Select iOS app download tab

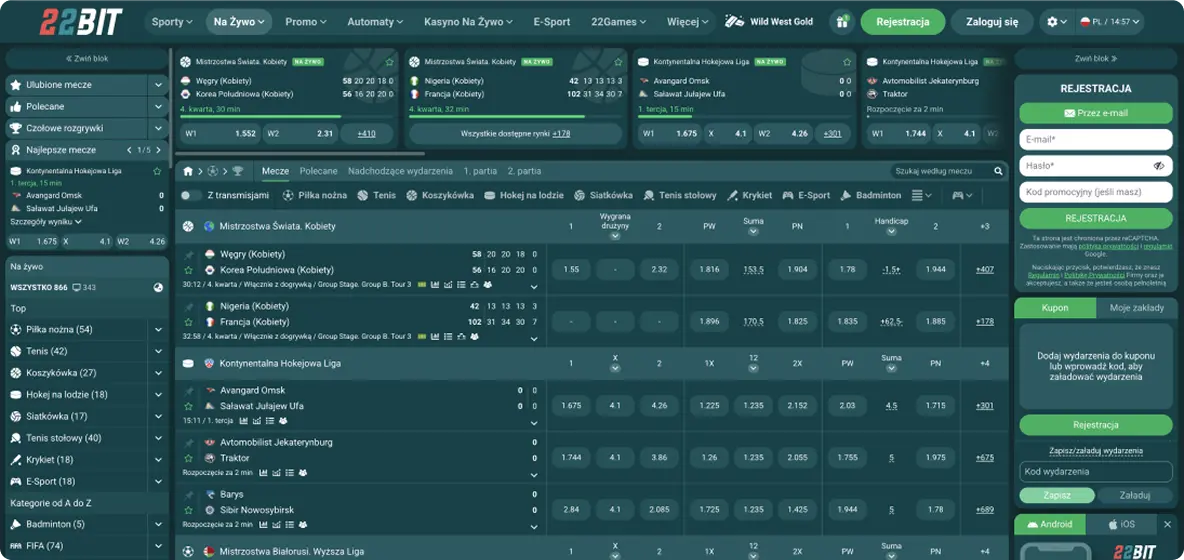click(1121, 524)
